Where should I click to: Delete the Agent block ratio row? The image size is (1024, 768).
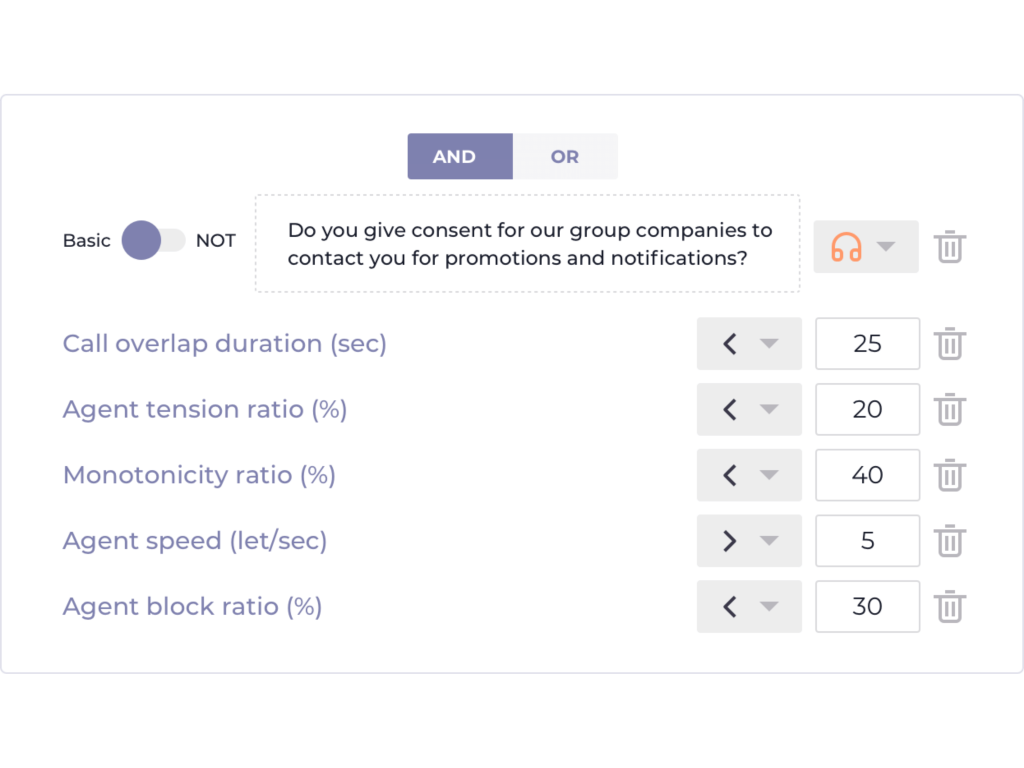coord(949,606)
